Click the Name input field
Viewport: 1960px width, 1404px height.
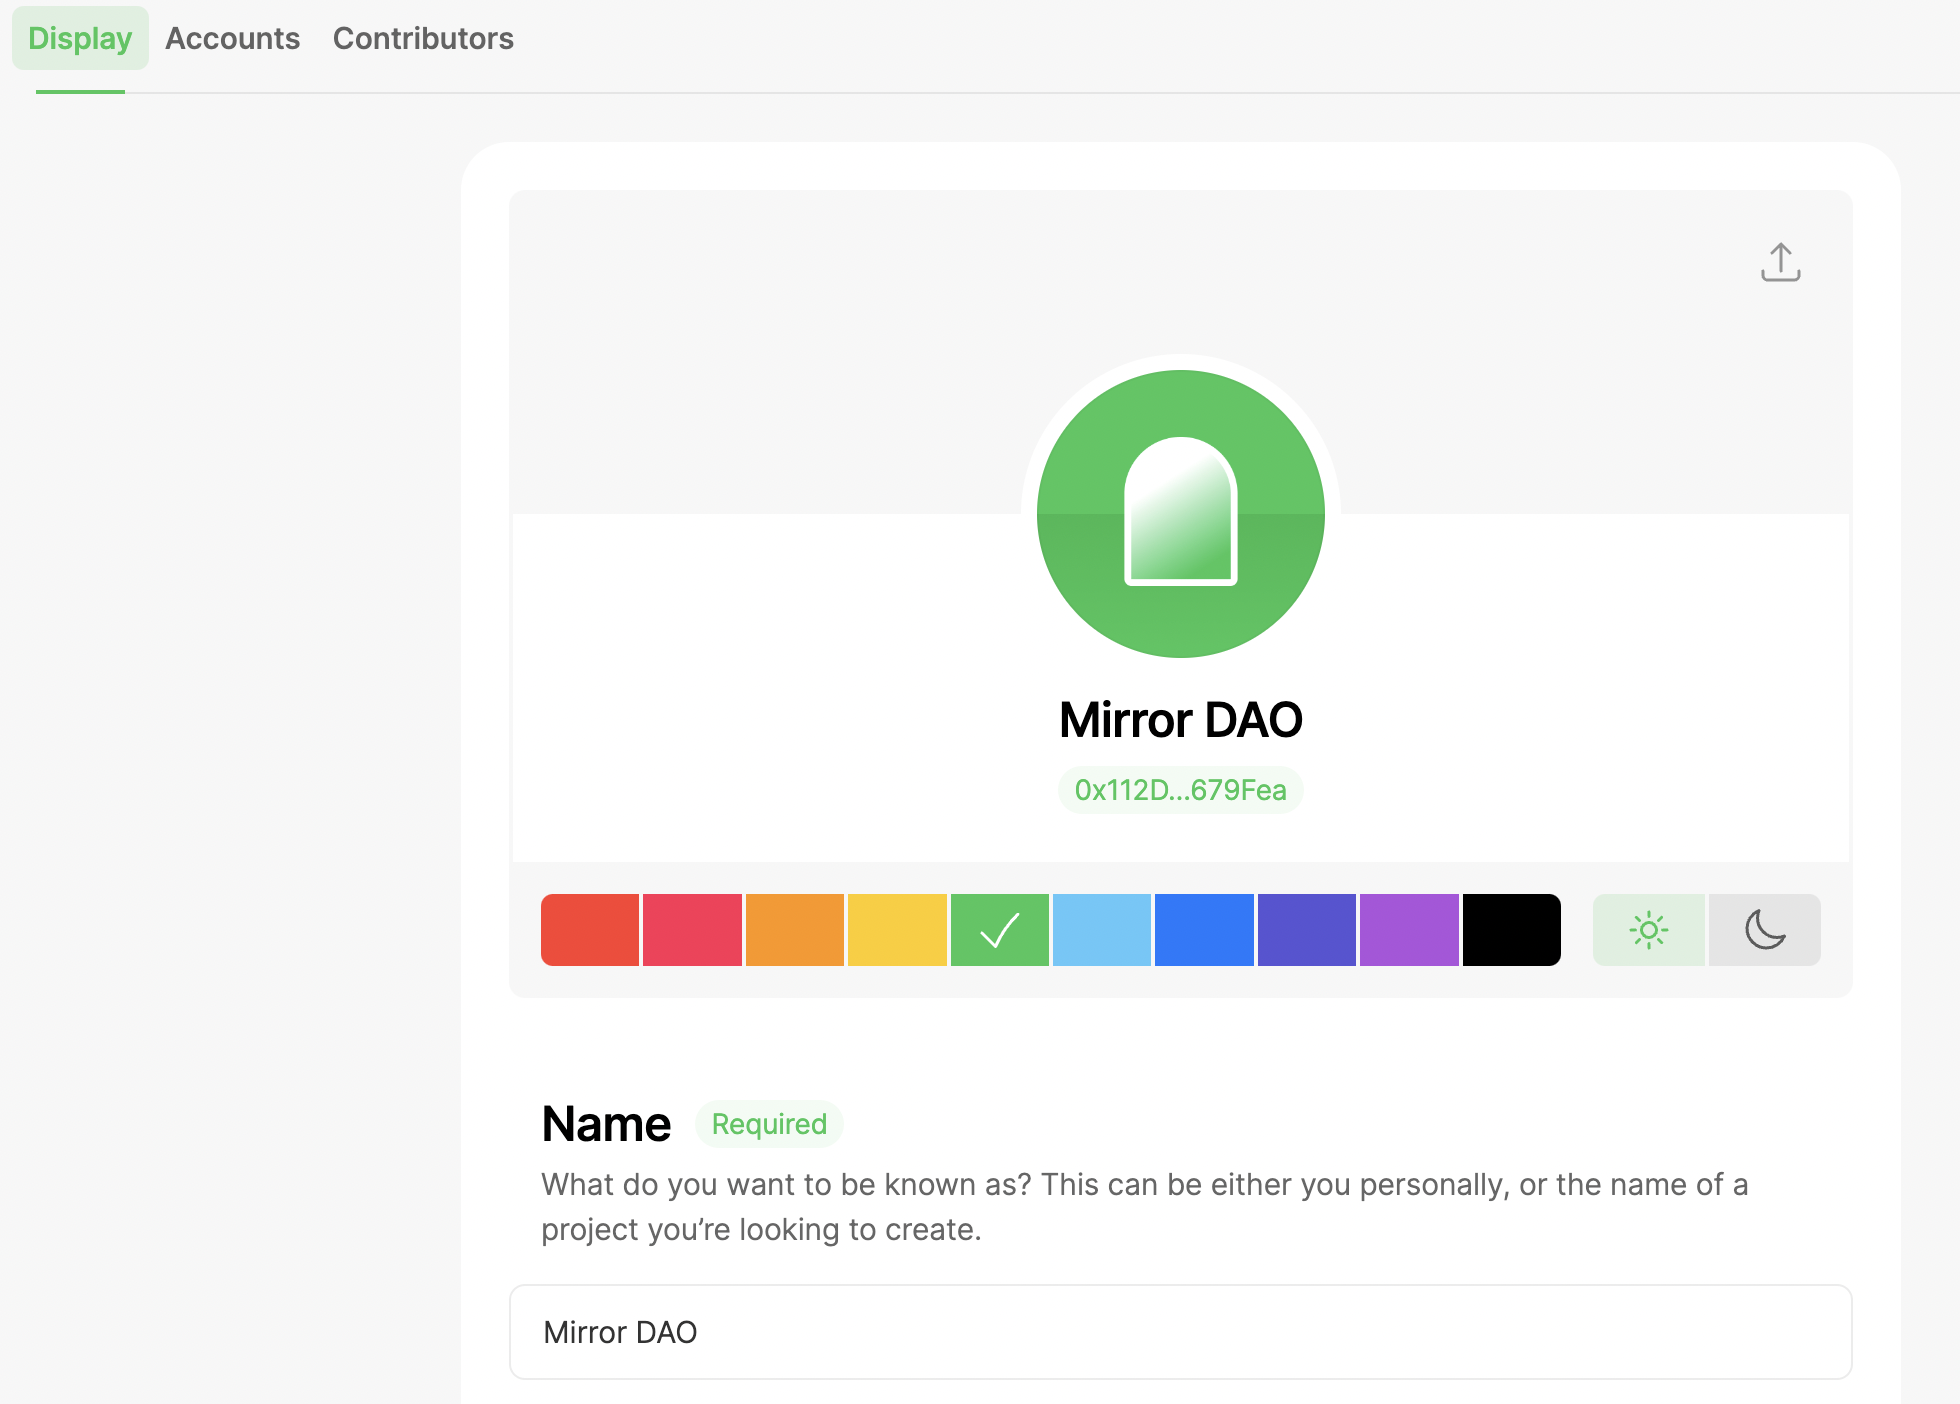tap(1181, 1332)
